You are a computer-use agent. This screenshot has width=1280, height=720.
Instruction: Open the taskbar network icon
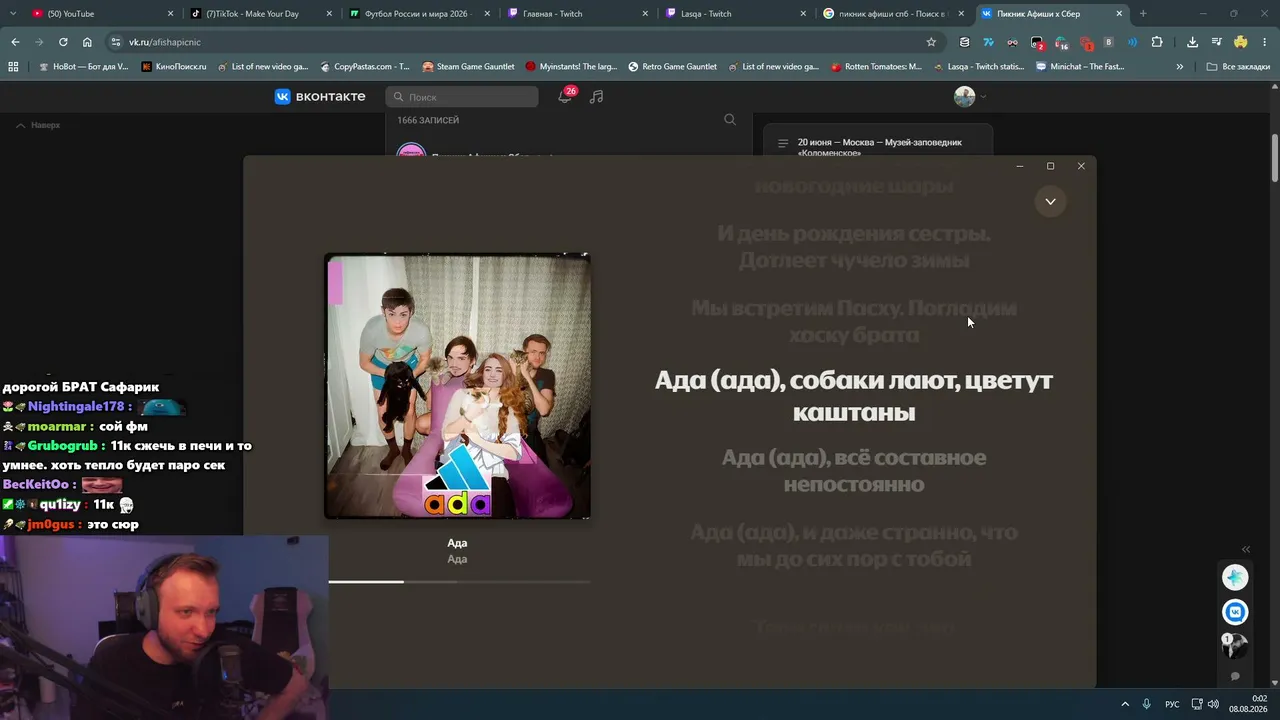(x=1197, y=704)
